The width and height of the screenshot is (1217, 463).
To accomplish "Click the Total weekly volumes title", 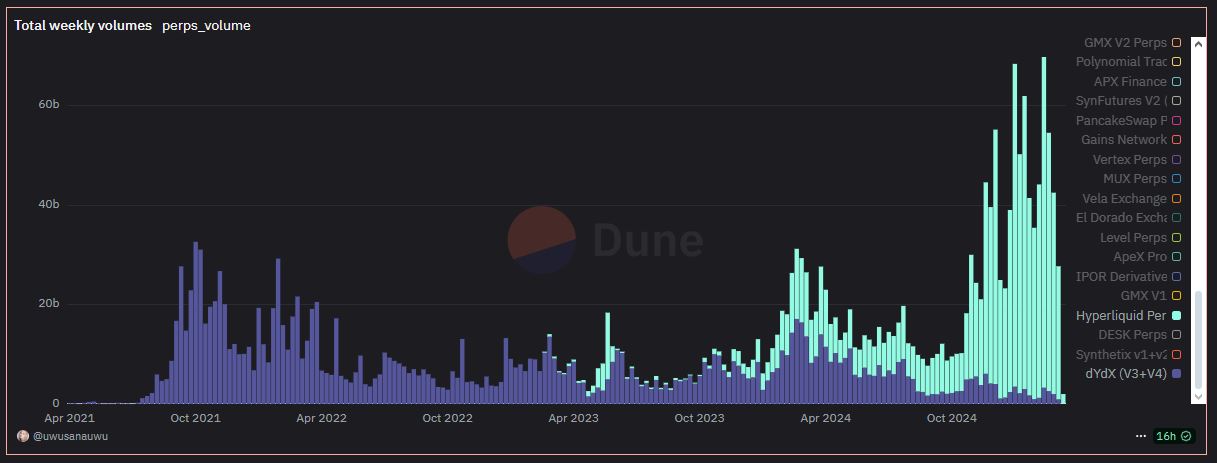I will tap(83, 25).
